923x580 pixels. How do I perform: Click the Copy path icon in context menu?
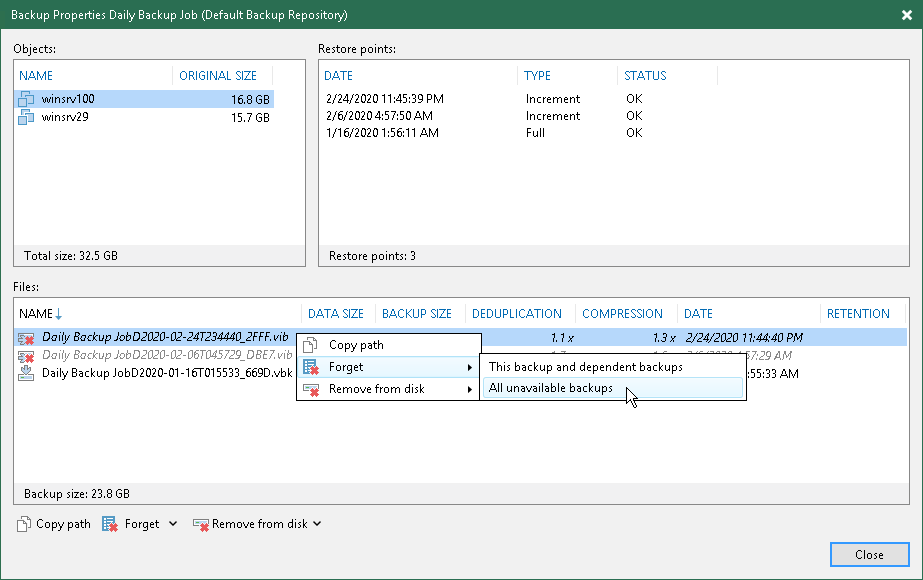310,345
